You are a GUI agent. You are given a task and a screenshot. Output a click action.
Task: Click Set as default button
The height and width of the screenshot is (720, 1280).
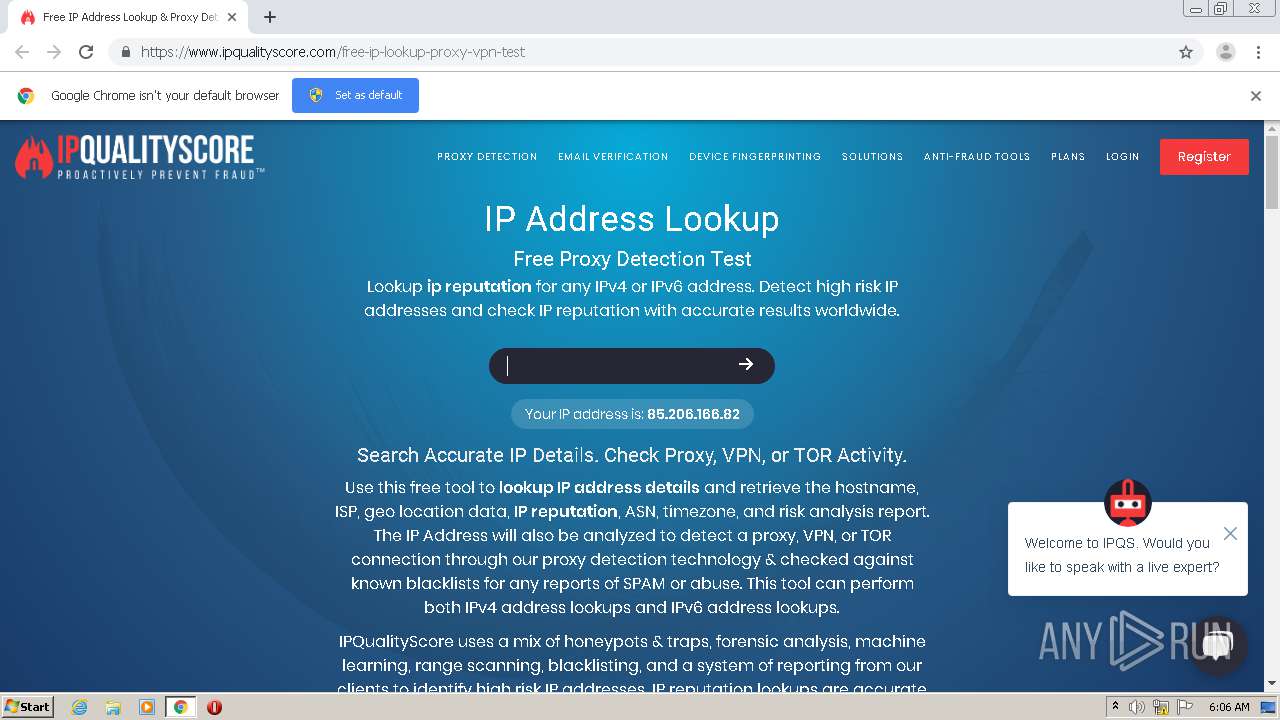point(355,95)
